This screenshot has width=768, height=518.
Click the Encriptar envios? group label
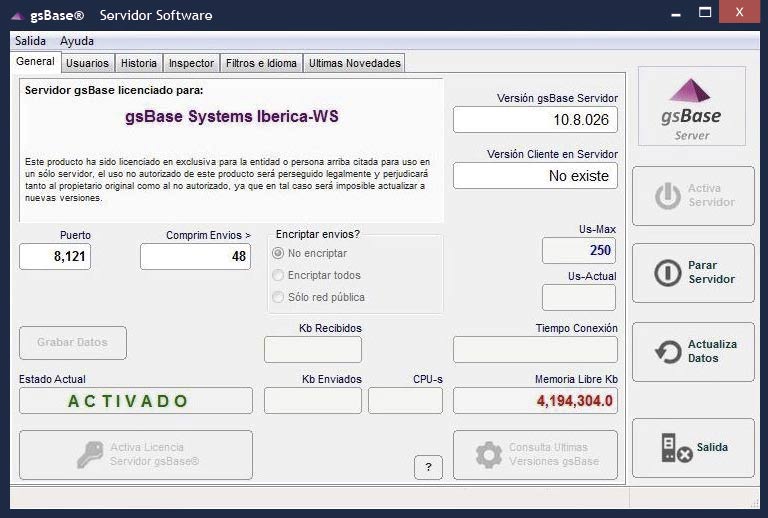(x=318, y=234)
